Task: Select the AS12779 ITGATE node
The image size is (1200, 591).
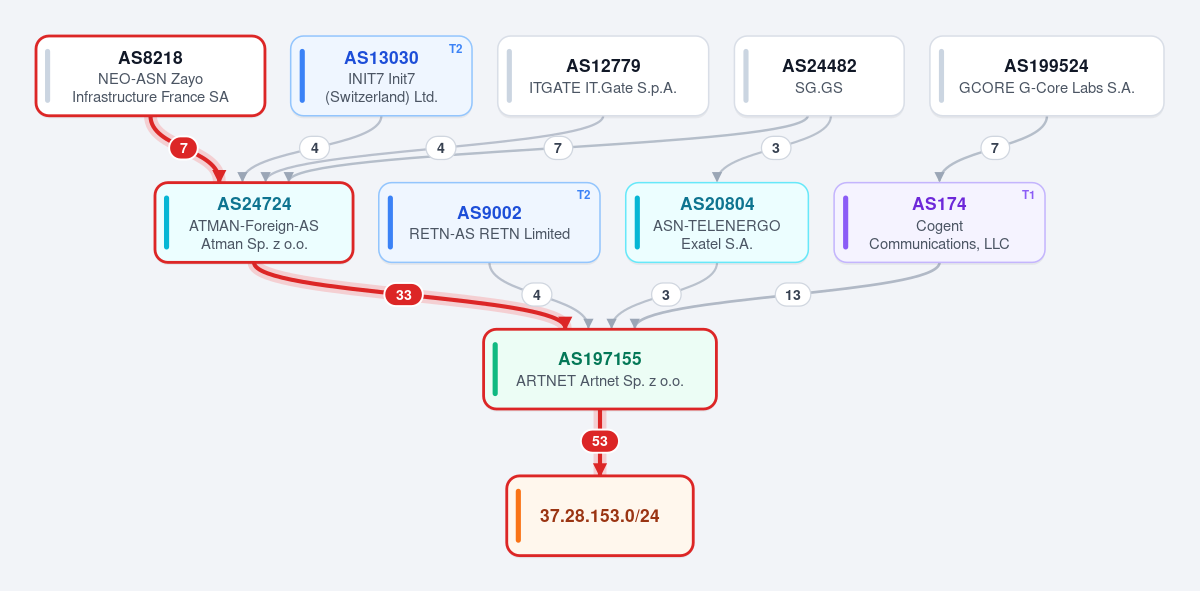Action: click(603, 76)
